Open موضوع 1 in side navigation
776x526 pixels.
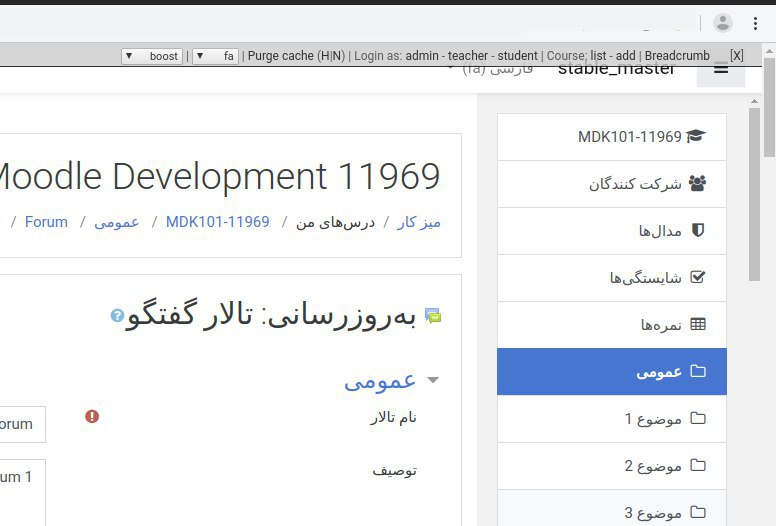pos(612,419)
